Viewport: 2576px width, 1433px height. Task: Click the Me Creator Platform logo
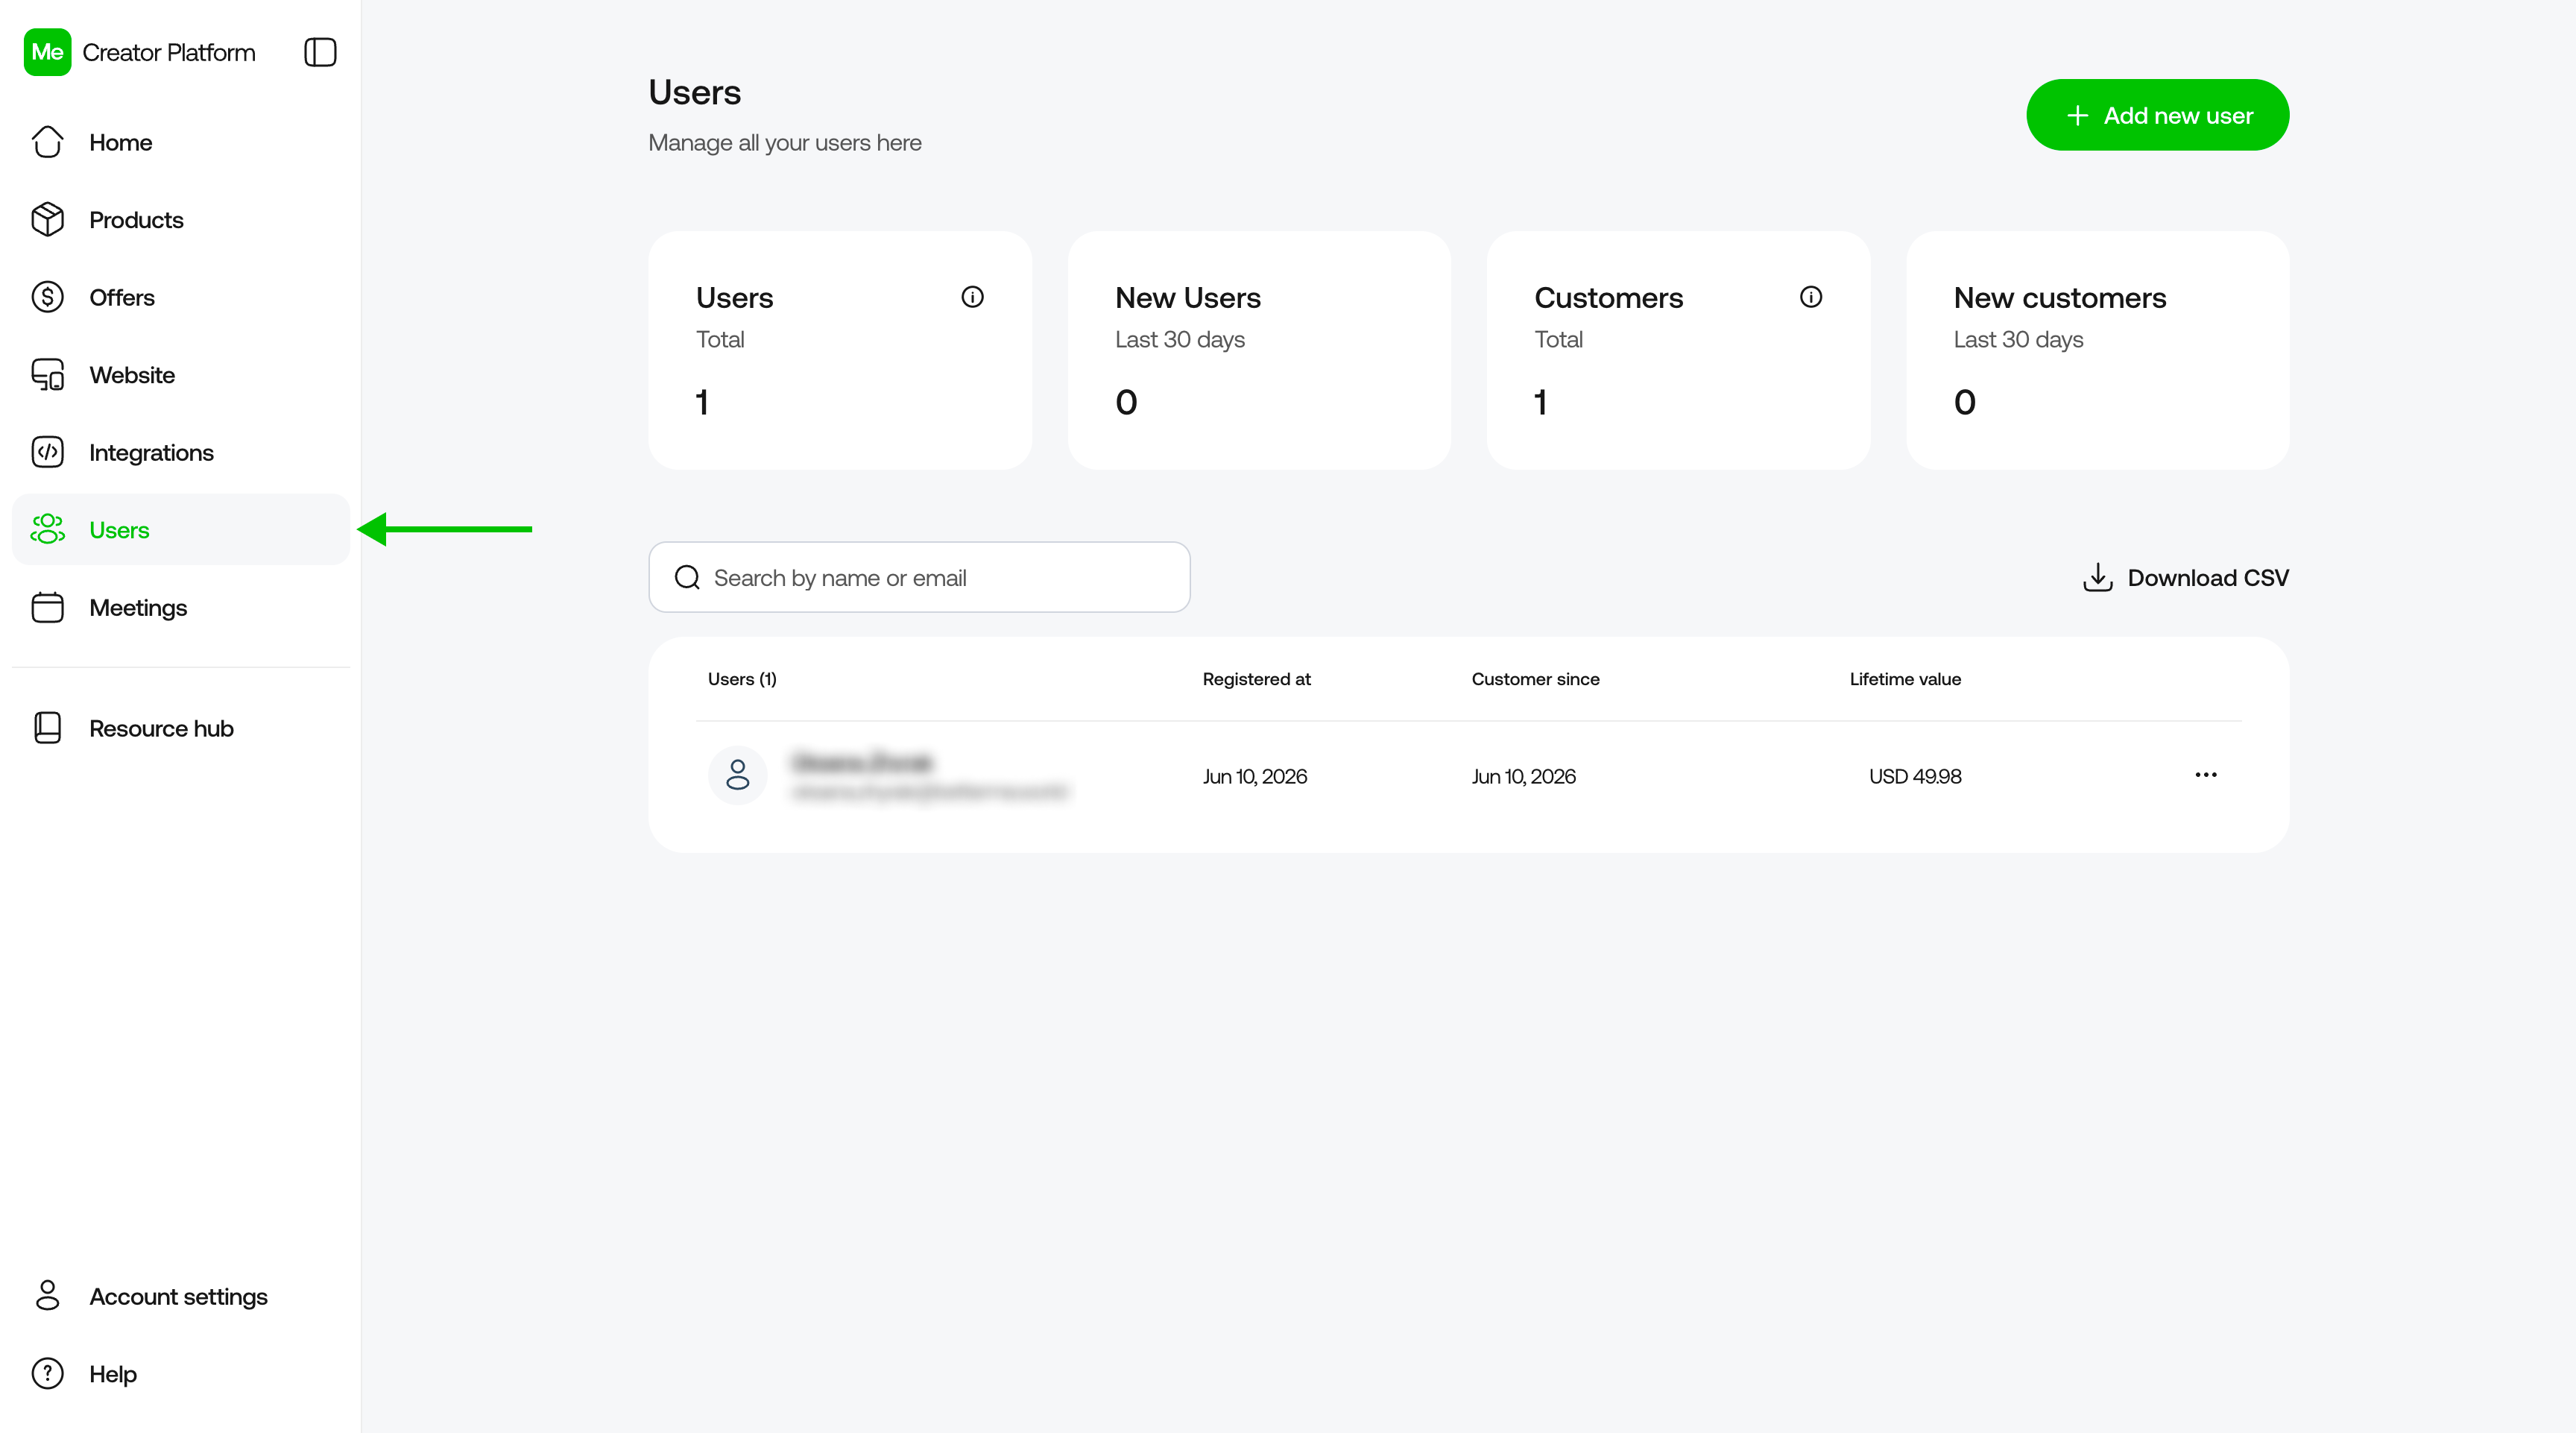[x=47, y=52]
